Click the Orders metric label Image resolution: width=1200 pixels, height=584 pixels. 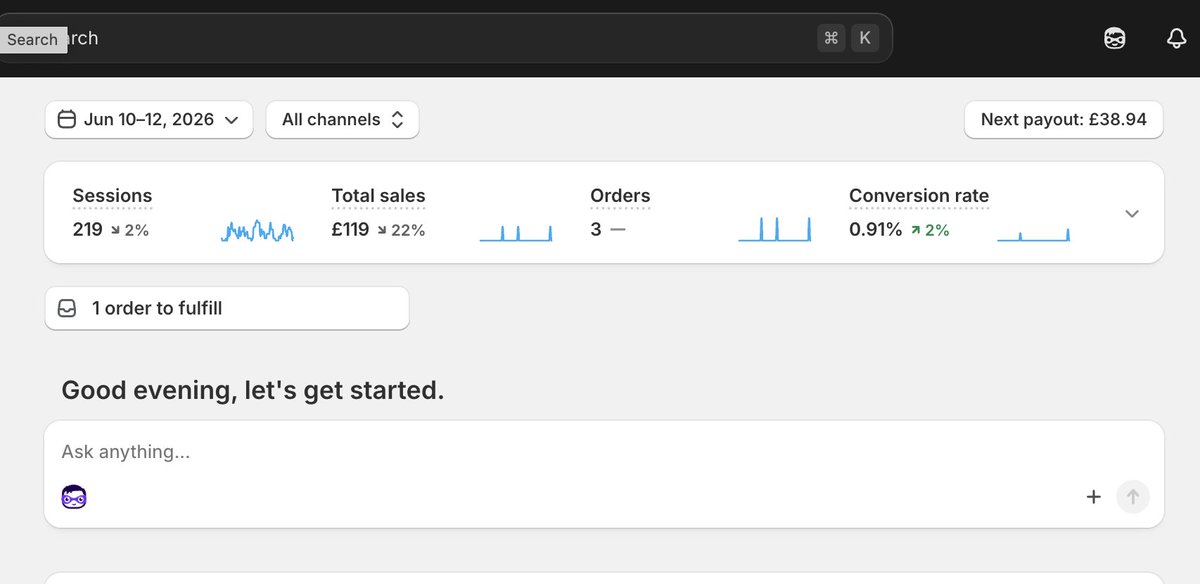click(x=620, y=196)
